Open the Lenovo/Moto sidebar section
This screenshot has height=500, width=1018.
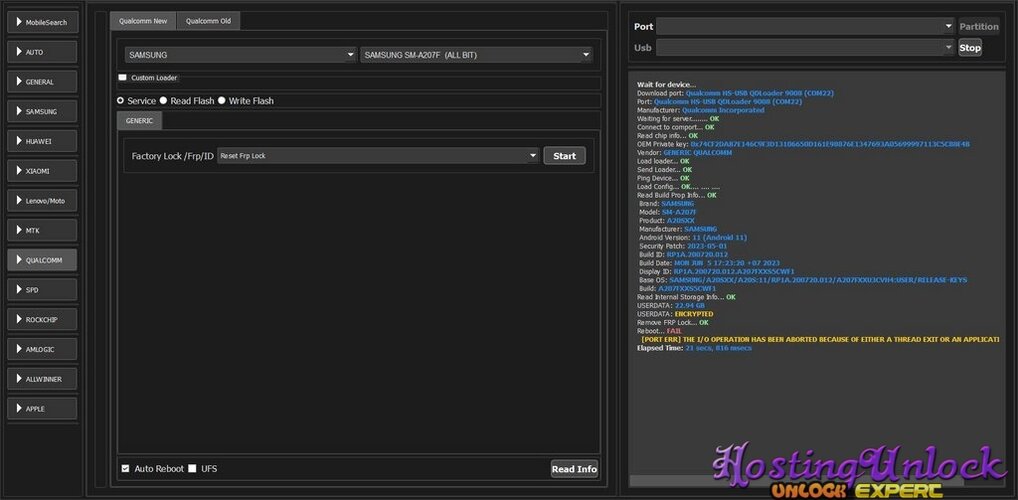point(42,201)
